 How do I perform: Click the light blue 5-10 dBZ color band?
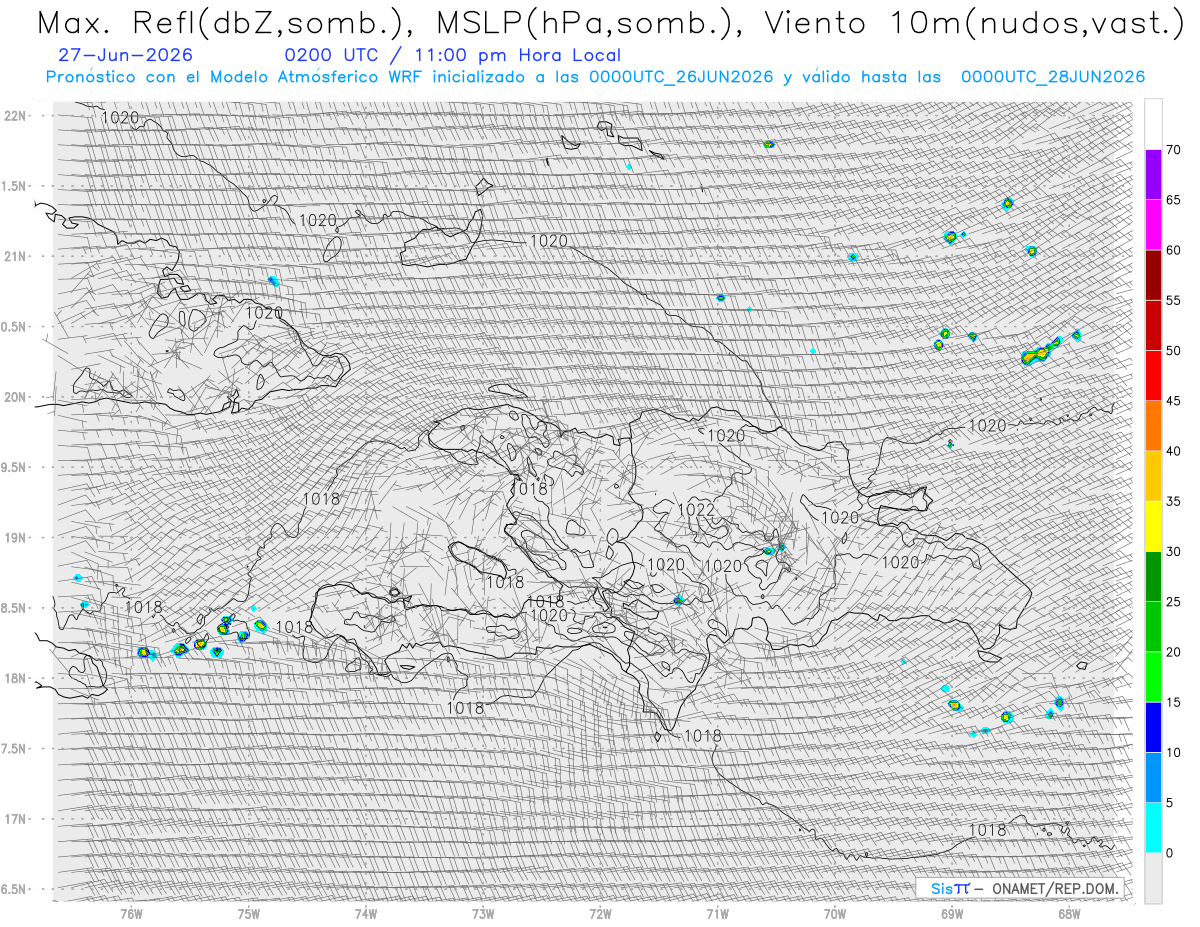(1153, 777)
